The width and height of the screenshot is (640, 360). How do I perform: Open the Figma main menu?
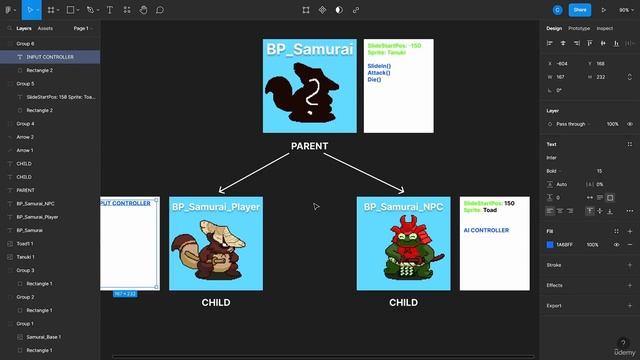pos(8,10)
